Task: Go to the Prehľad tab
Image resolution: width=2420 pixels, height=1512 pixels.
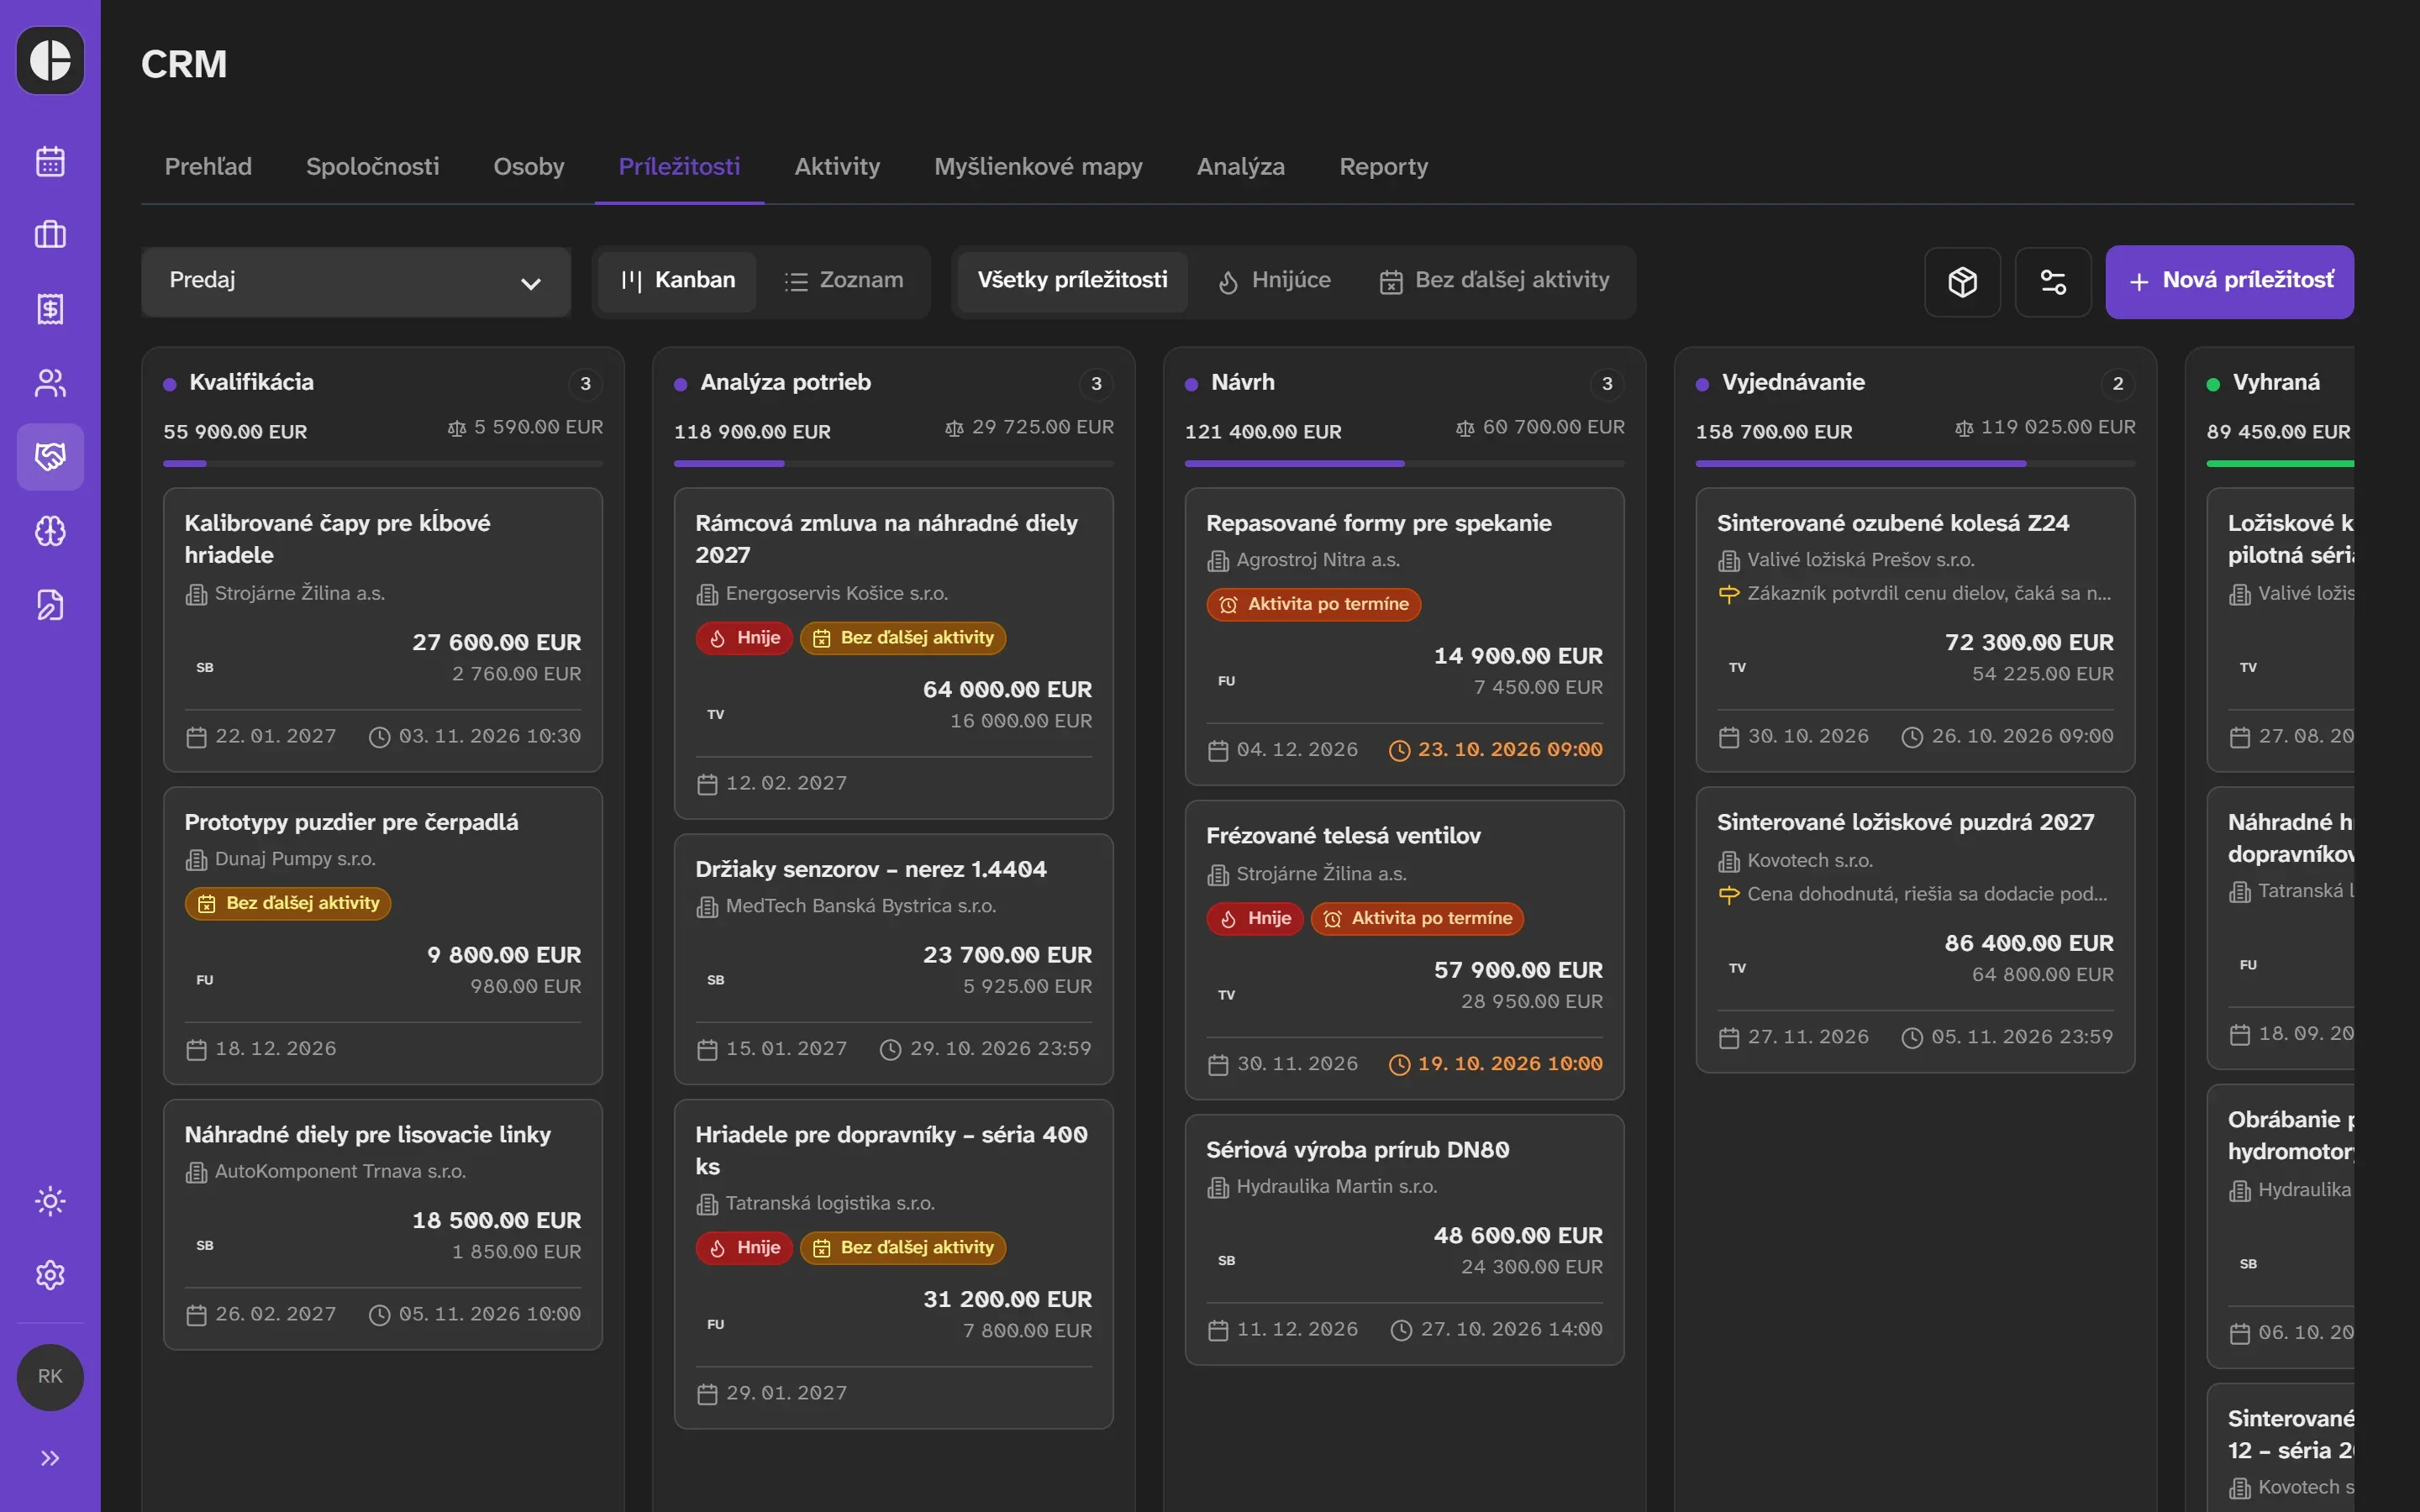Action: [x=208, y=167]
